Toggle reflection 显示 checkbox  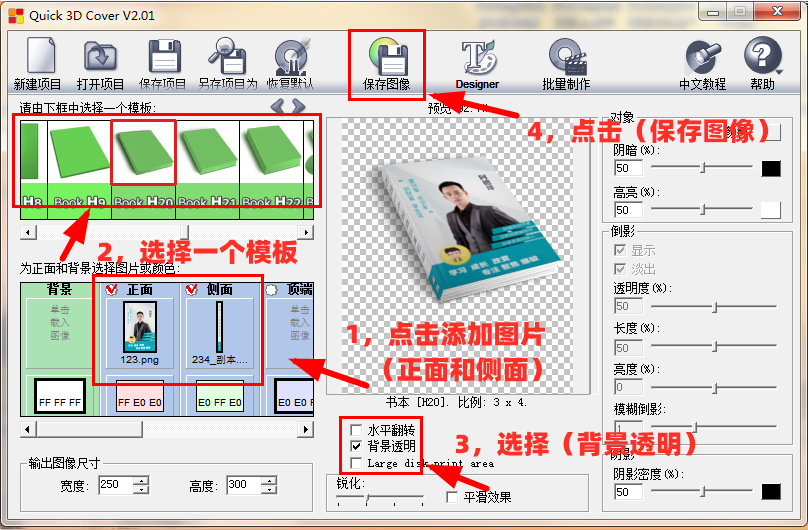[x=620, y=250]
